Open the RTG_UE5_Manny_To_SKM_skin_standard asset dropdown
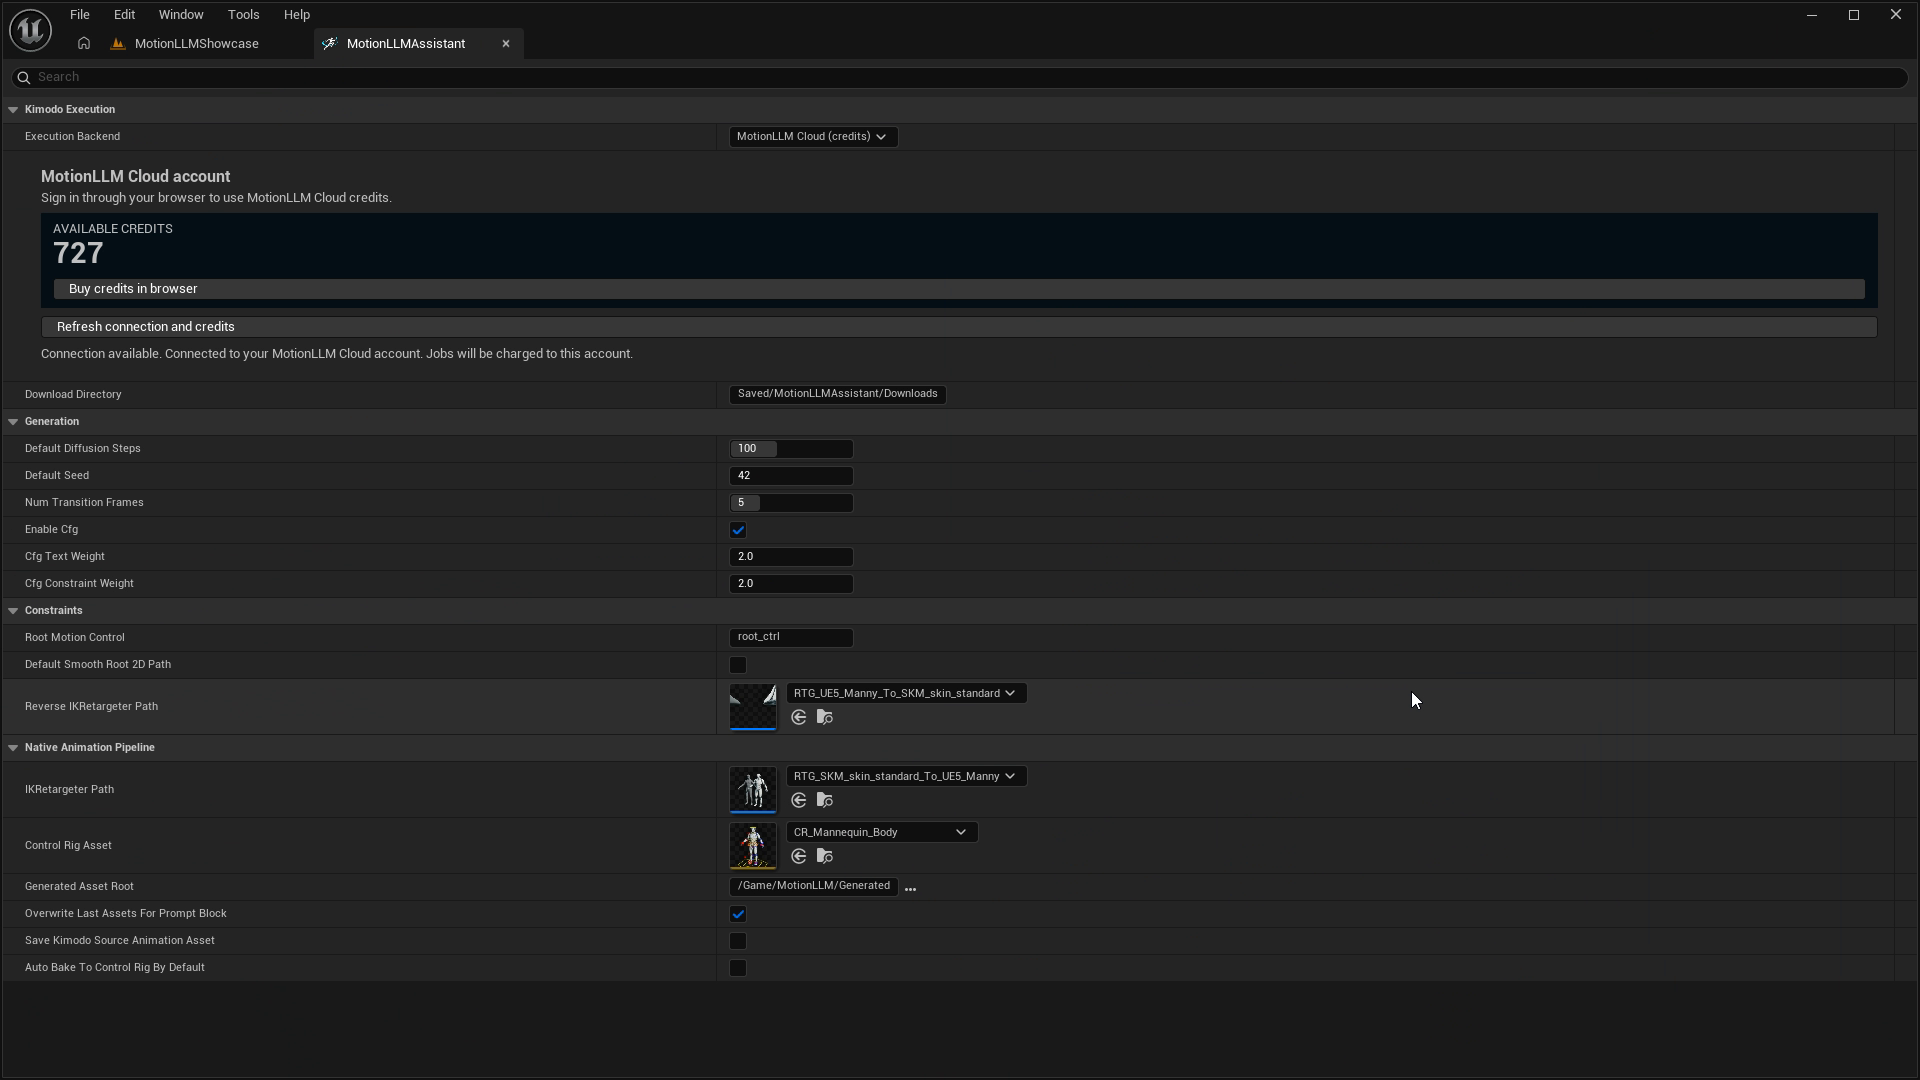1920x1080 pixels. click(x=906, y=693)
